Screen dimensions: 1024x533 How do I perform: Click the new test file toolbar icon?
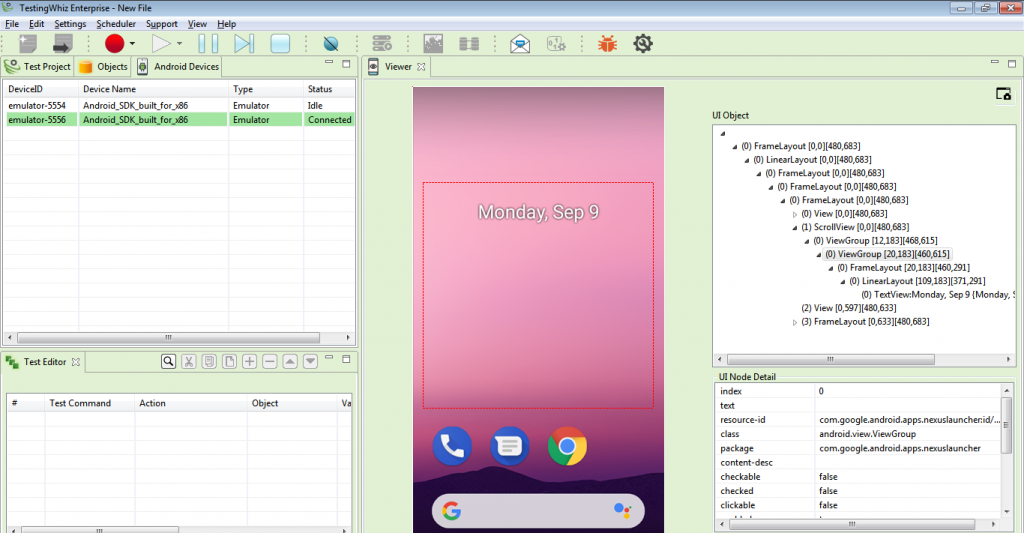(x=27, y=44)
